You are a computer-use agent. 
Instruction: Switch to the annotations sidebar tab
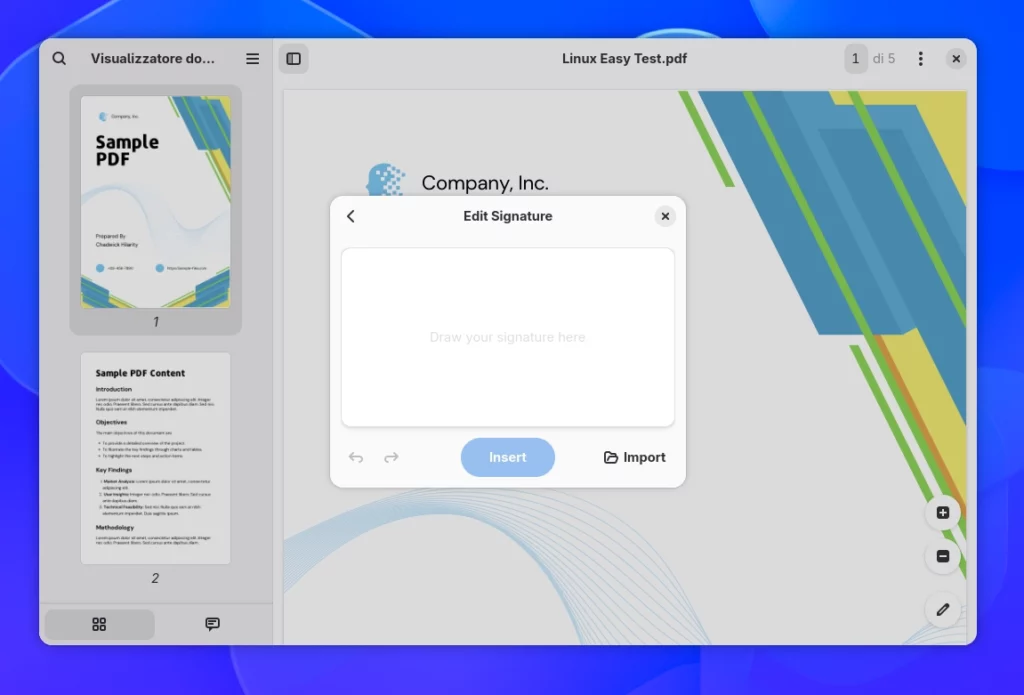[x=212, y=624]
